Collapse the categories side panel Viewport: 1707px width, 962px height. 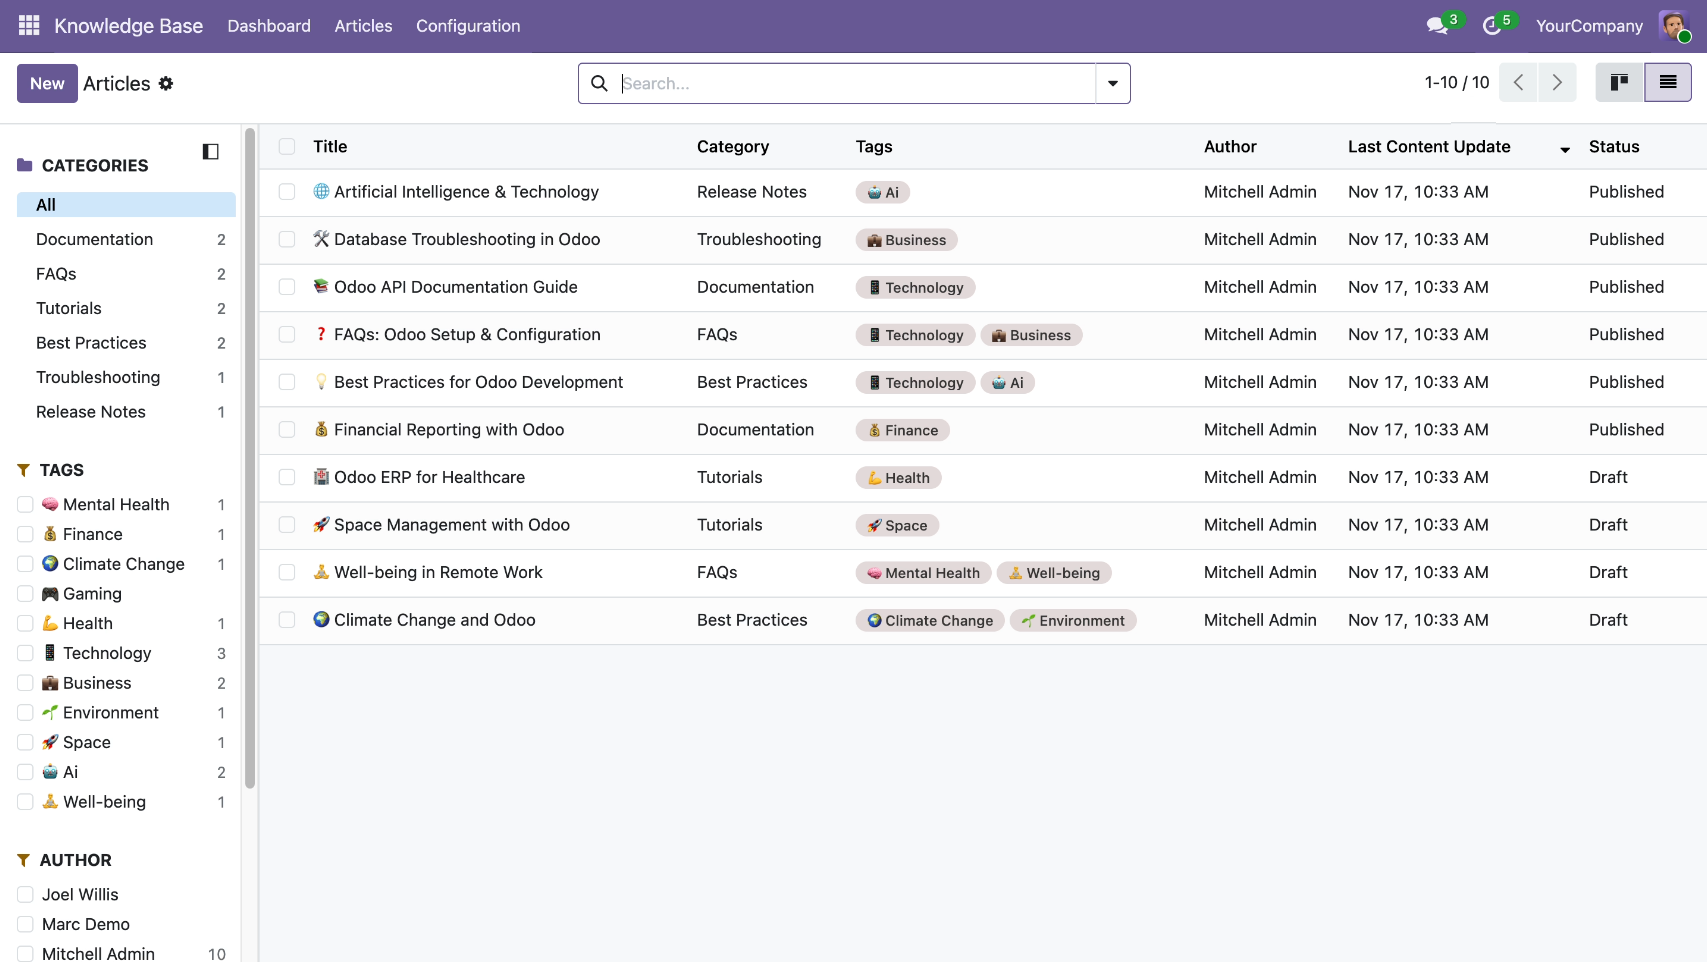(x=210, y=152)
